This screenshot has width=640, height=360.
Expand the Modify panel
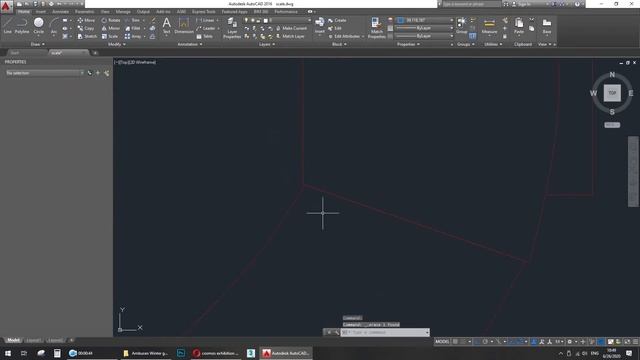tap(116, 44)
